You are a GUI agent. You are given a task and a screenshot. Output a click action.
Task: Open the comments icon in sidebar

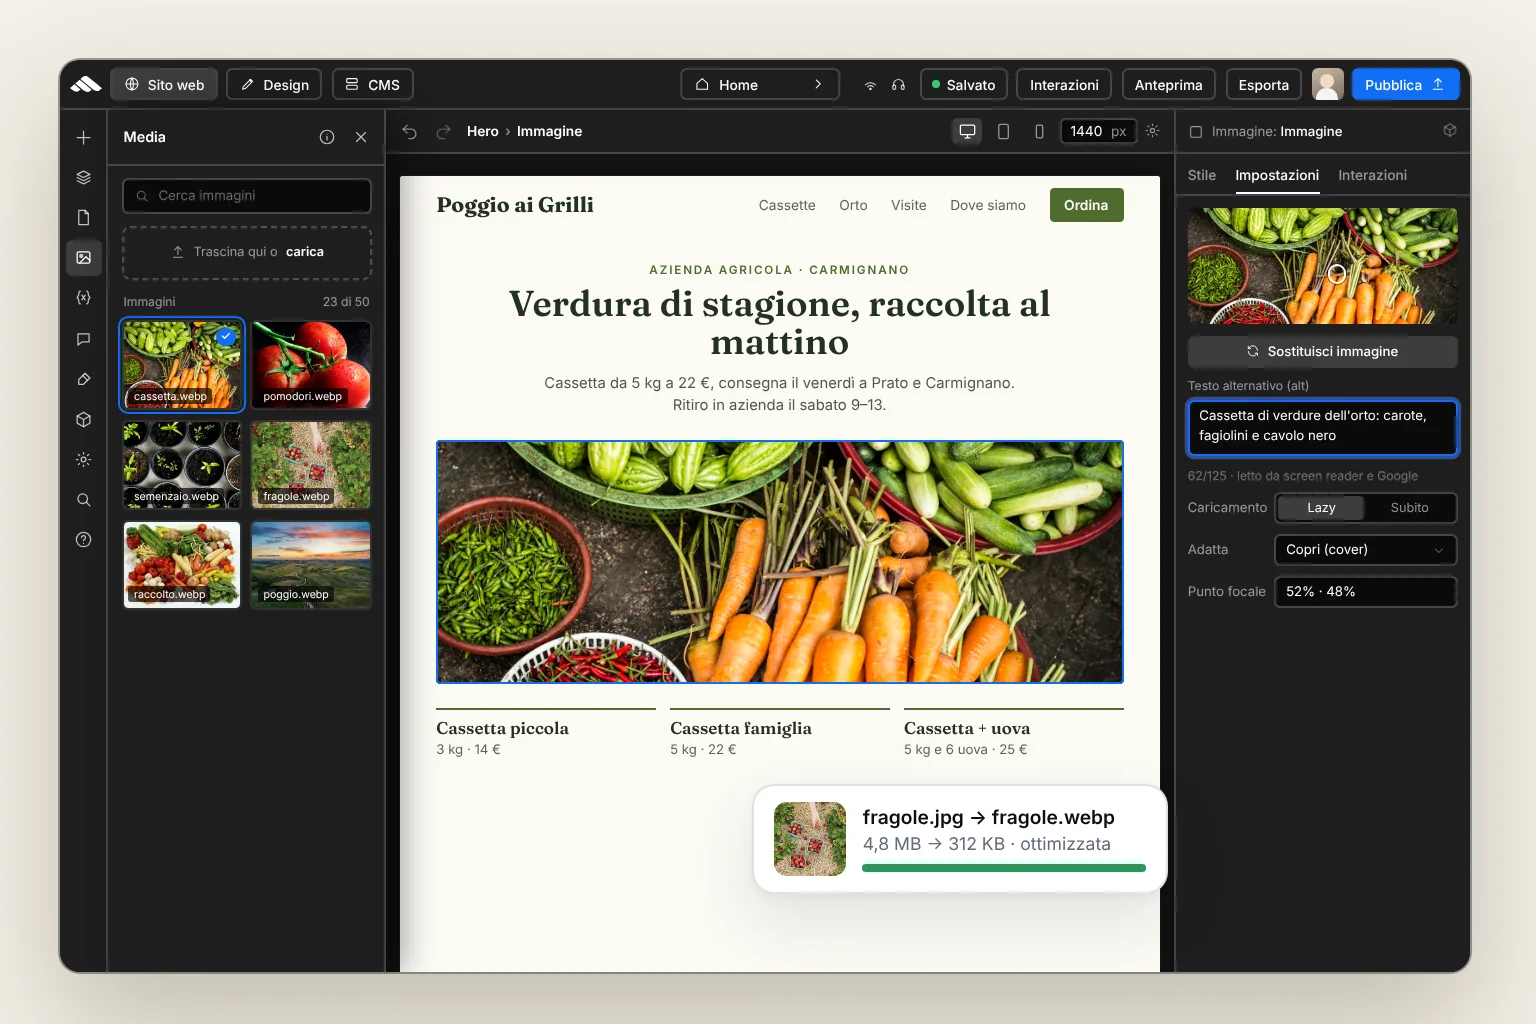tap(84, 339)
